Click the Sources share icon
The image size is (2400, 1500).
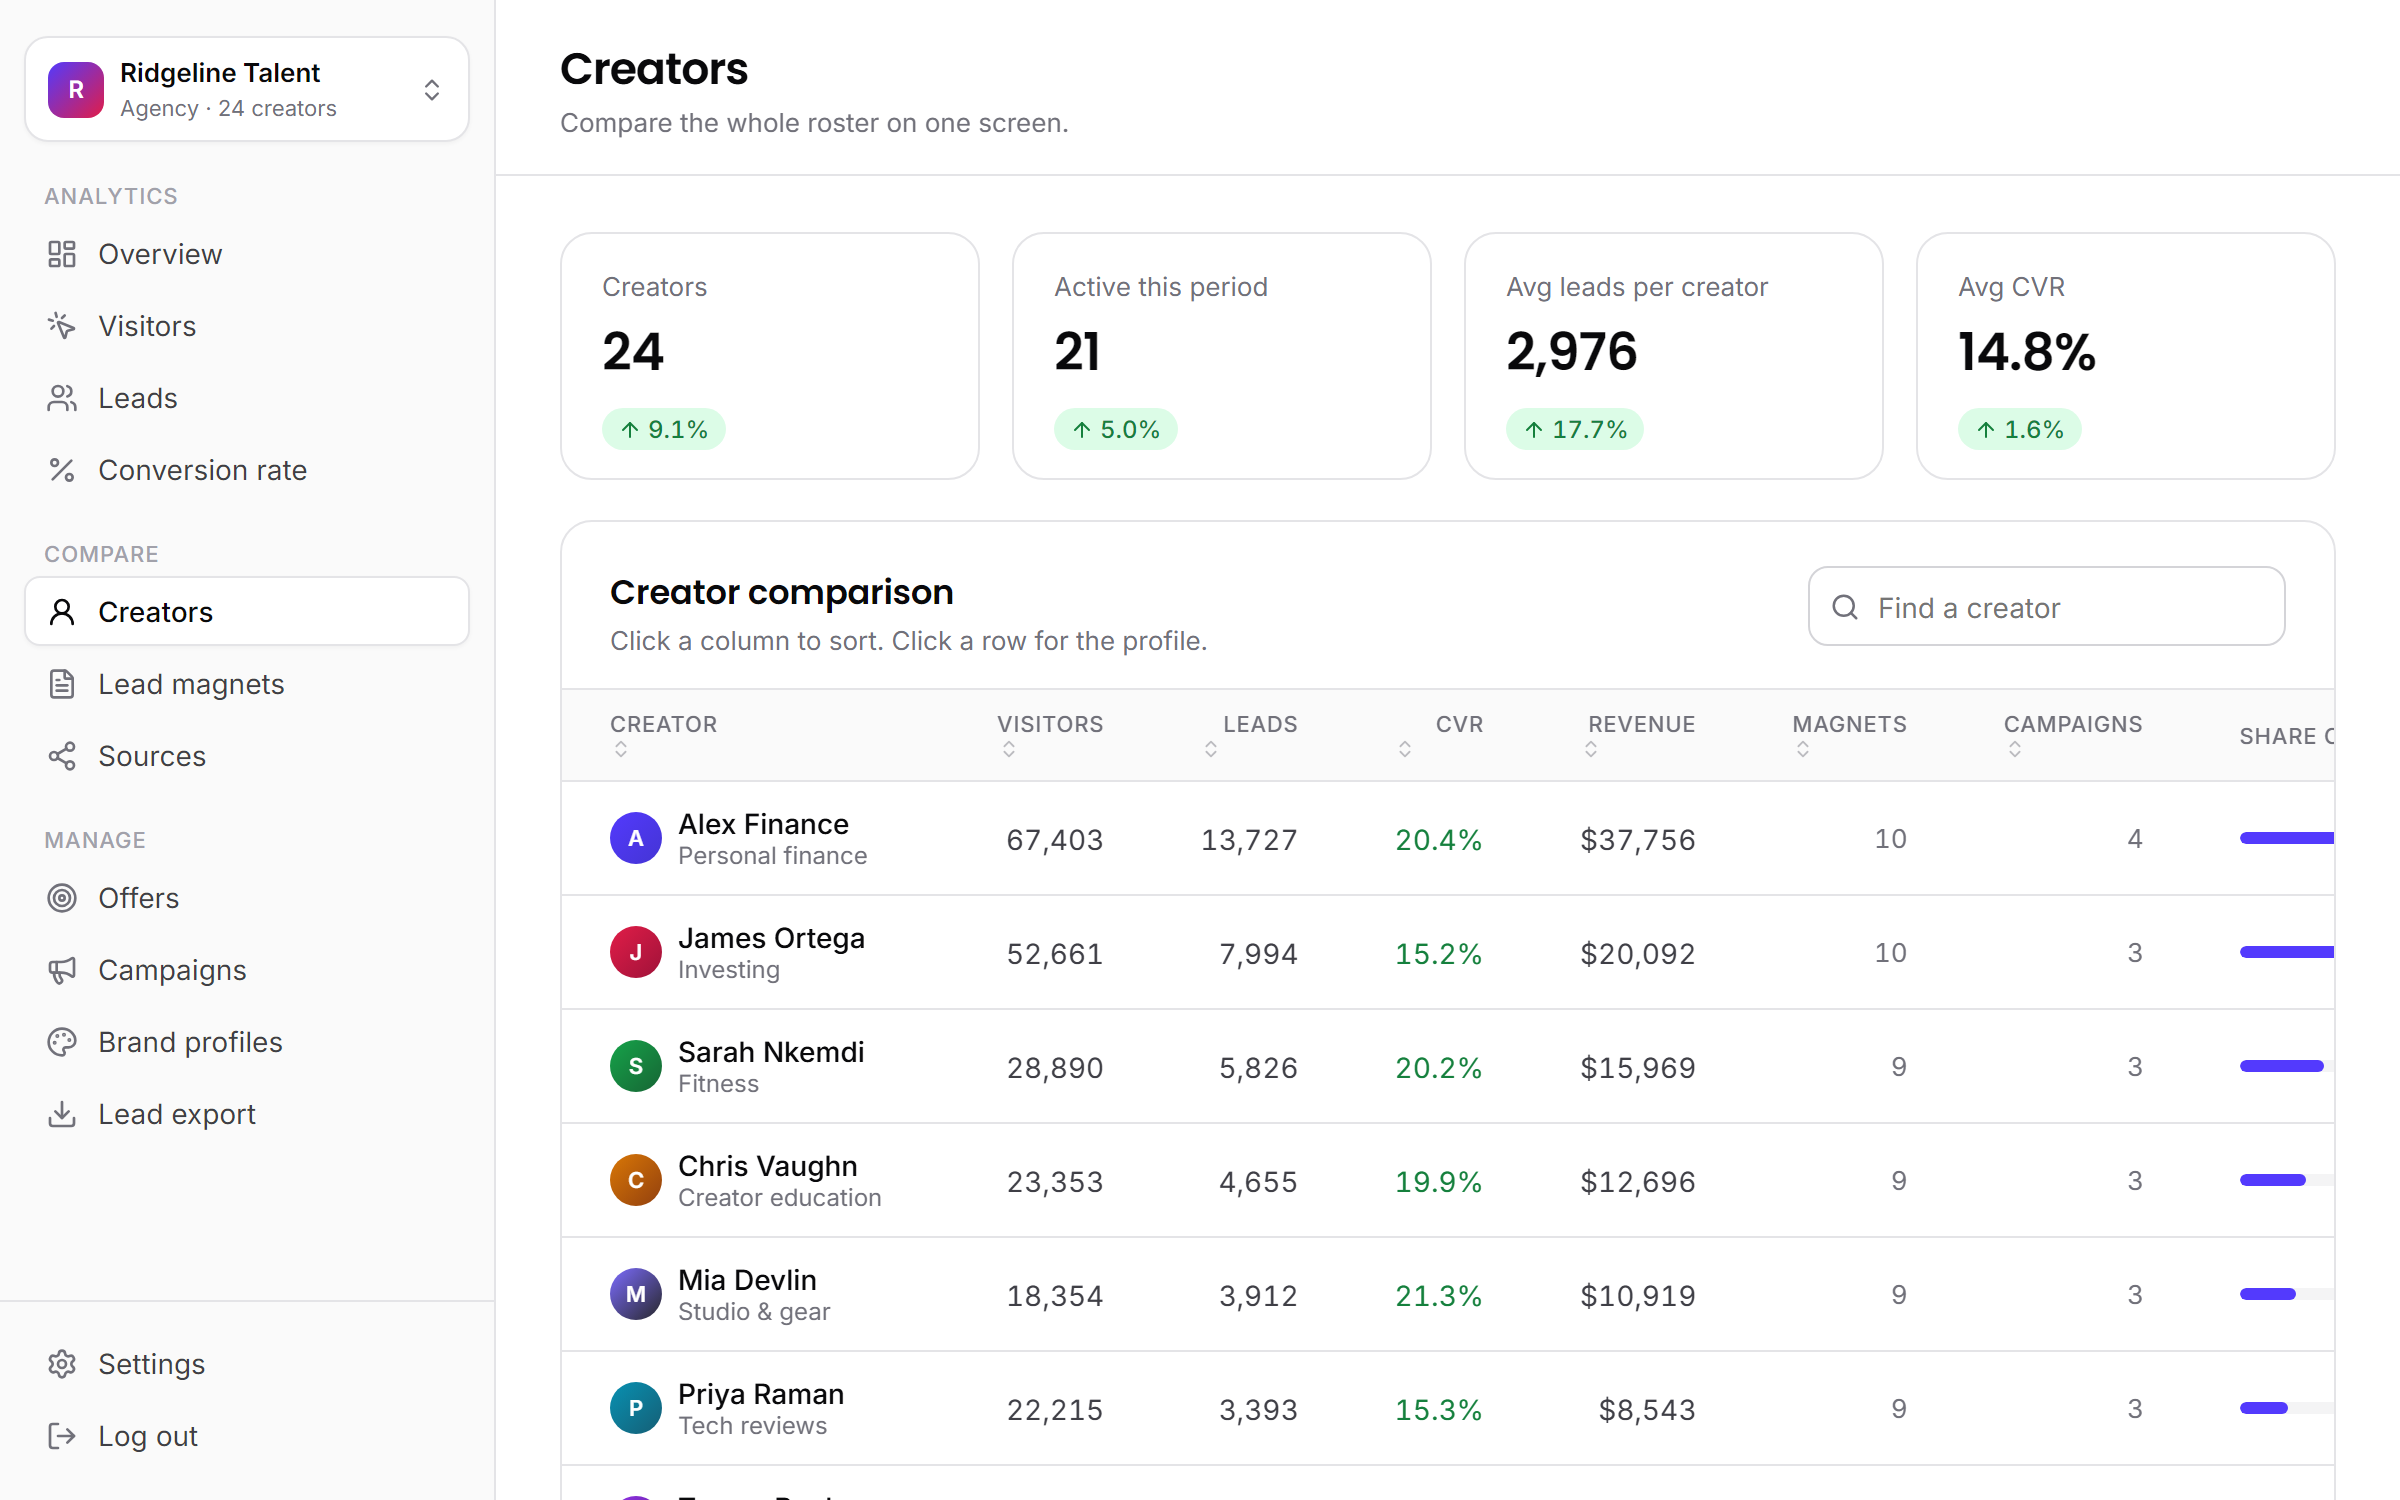[62, 756]
